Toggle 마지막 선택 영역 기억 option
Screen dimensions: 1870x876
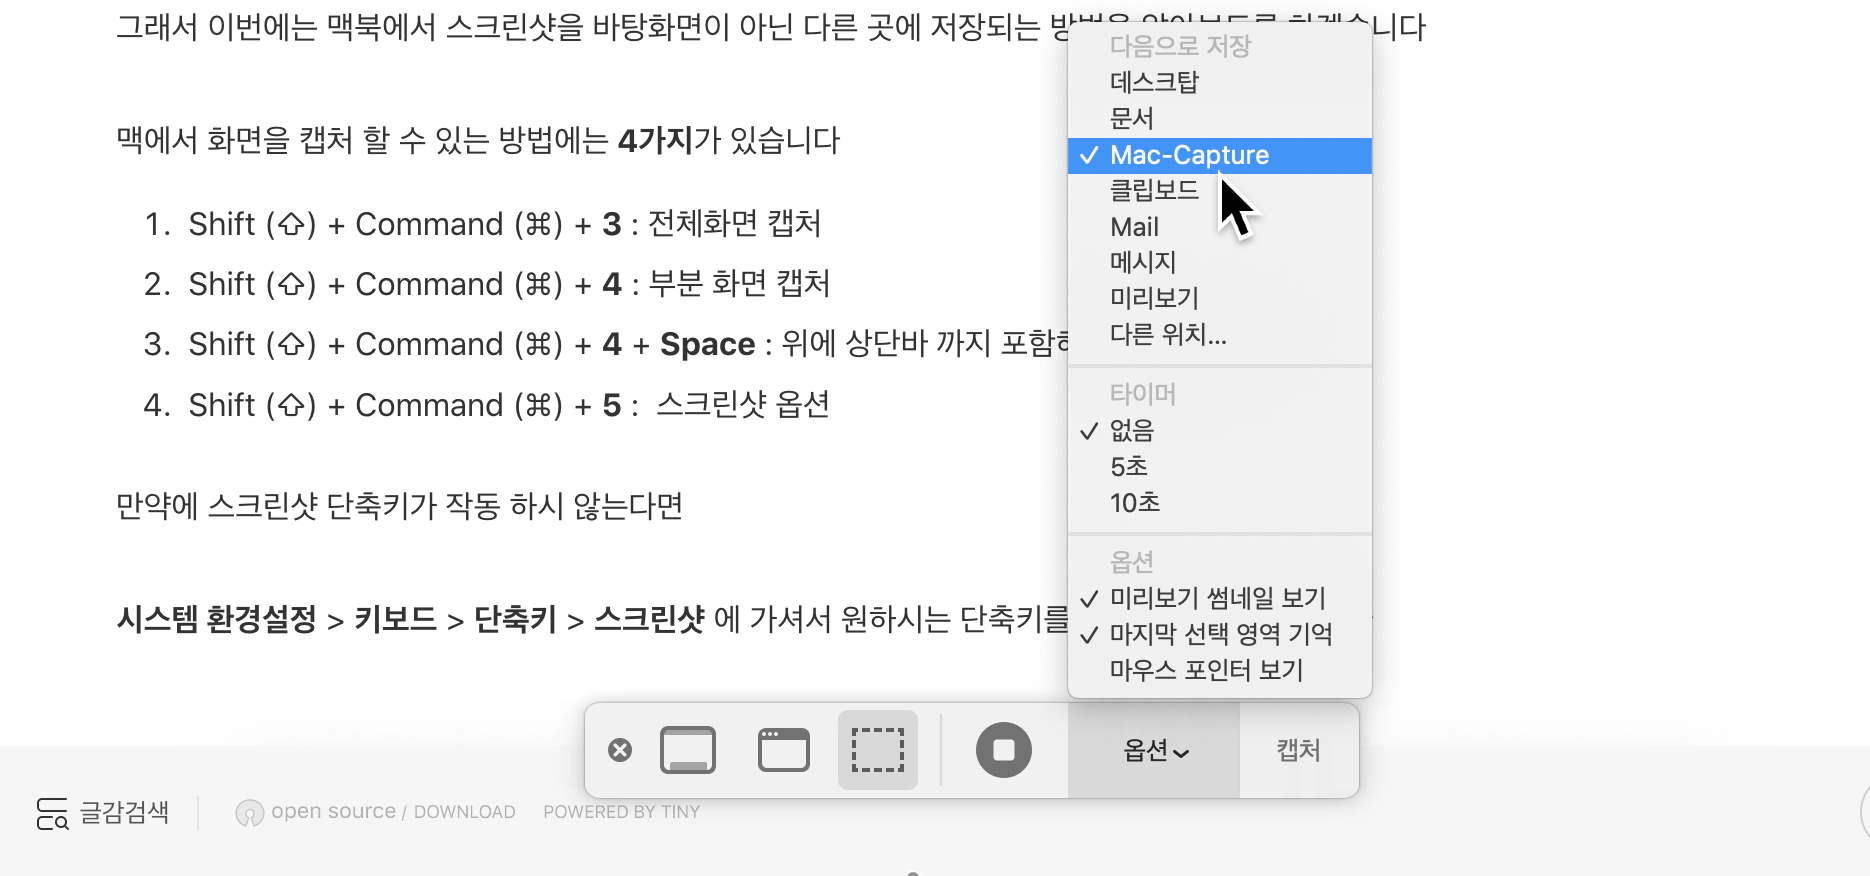click(1220, 635)
